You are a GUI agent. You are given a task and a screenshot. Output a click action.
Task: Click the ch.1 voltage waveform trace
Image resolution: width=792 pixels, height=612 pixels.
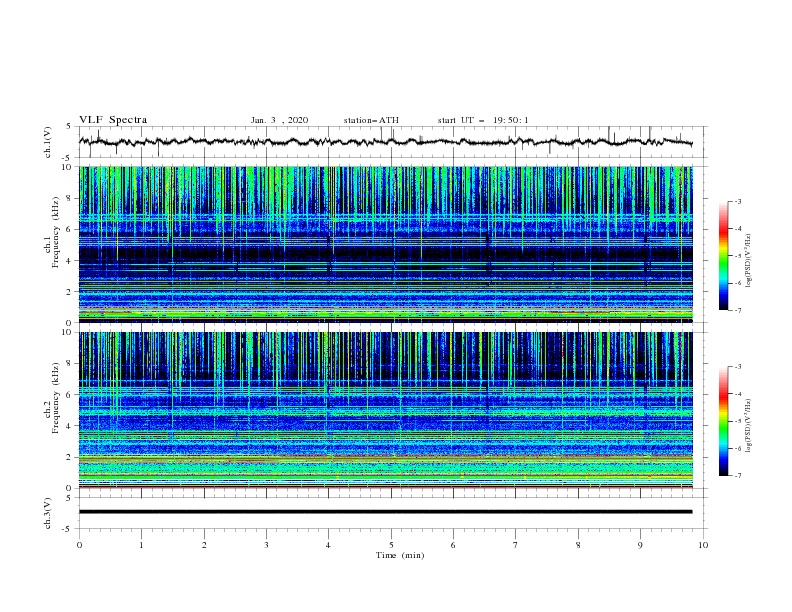[x=385, y=142]
